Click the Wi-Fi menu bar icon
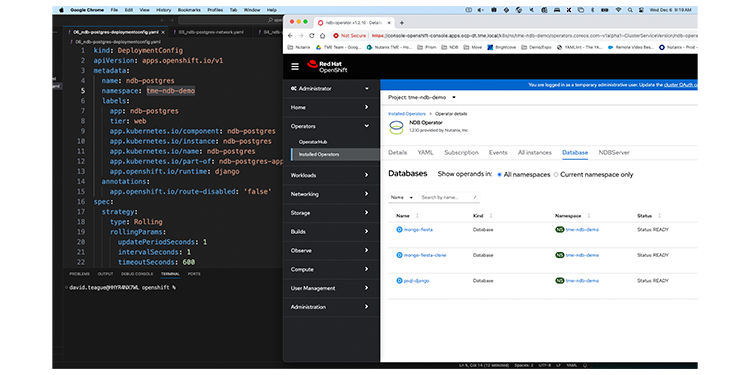Viewport: 750px width, 375px height. 618,10
